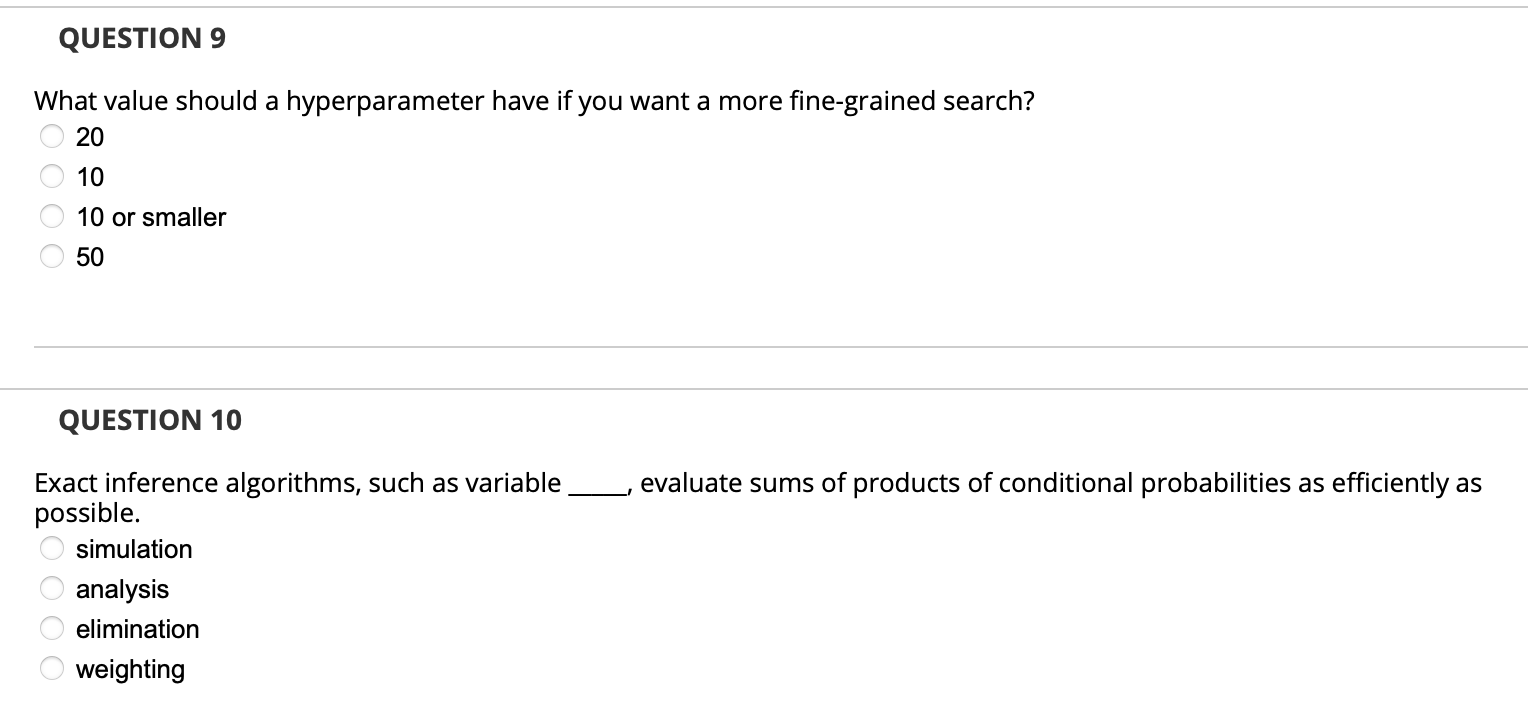Pick the "weighting" answer option
Viewport: 1528px width, 702px height.
[51, 667]
